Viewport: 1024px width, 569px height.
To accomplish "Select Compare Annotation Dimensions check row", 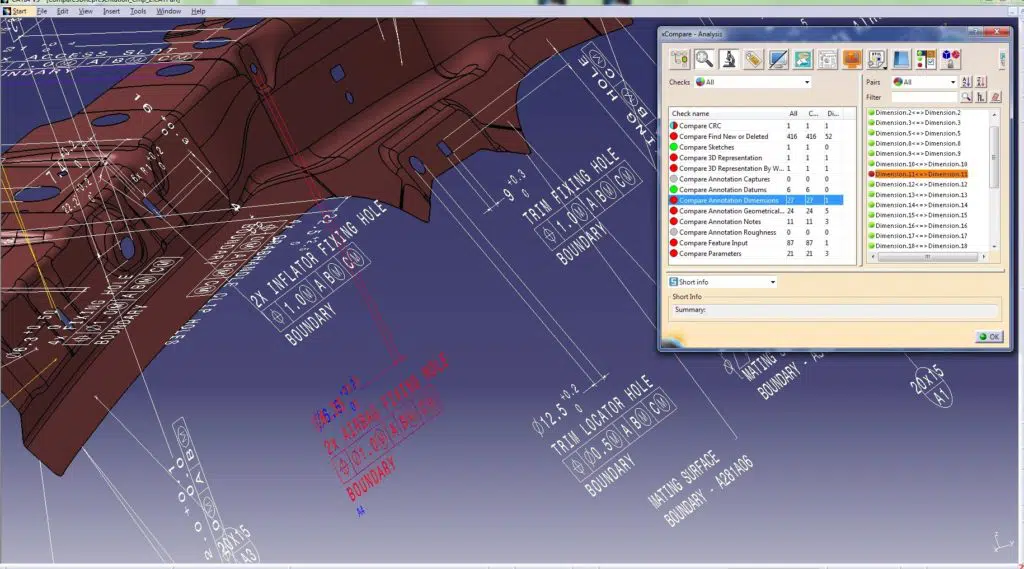I will tap(756, 201).
